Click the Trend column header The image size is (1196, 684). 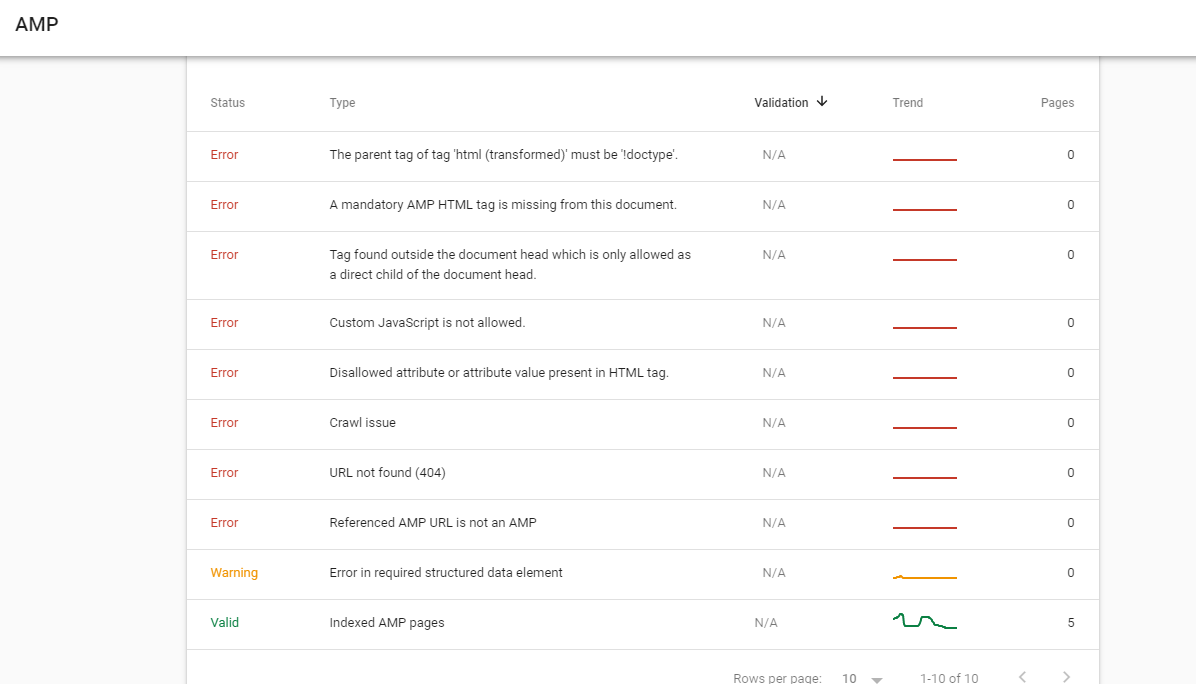point(907,103)
